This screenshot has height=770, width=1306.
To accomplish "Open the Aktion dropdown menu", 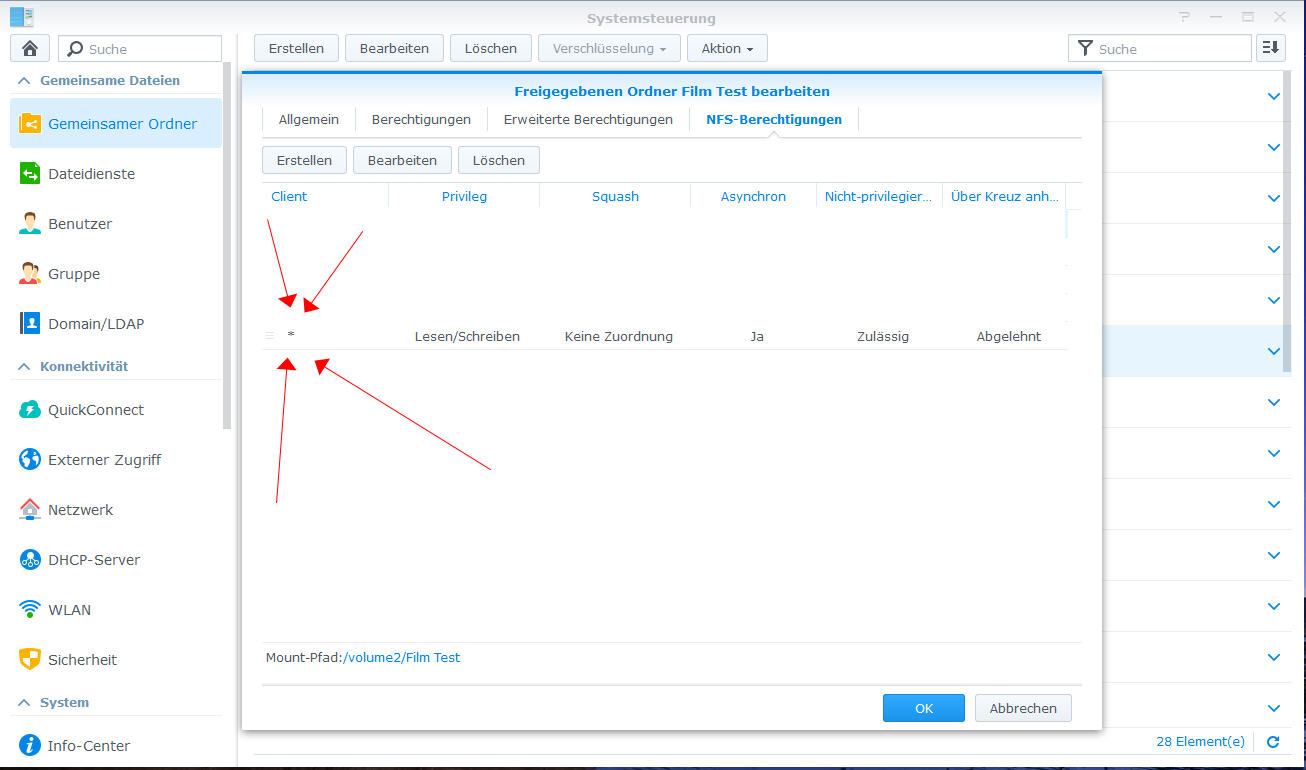I will coord(727,48).
